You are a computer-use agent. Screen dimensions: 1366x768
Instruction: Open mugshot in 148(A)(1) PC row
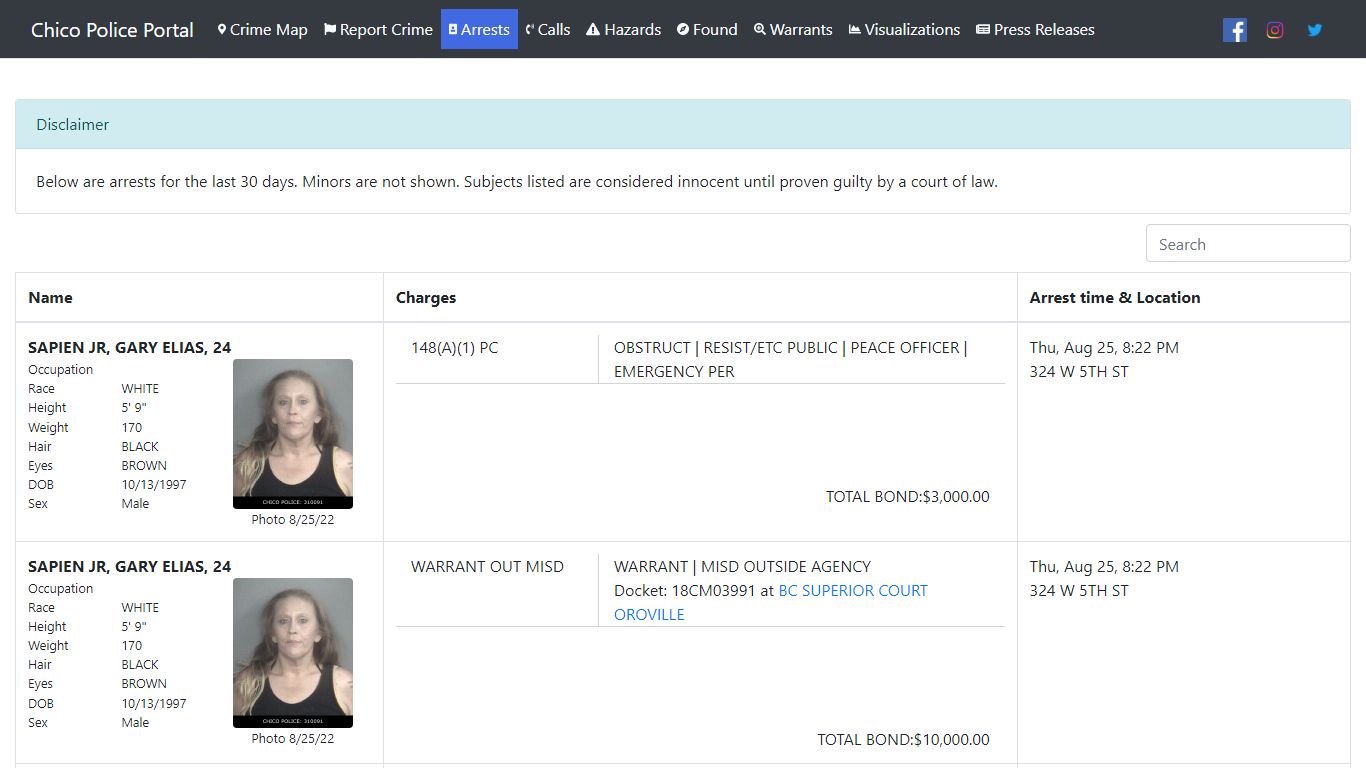[x=293, y=434]
